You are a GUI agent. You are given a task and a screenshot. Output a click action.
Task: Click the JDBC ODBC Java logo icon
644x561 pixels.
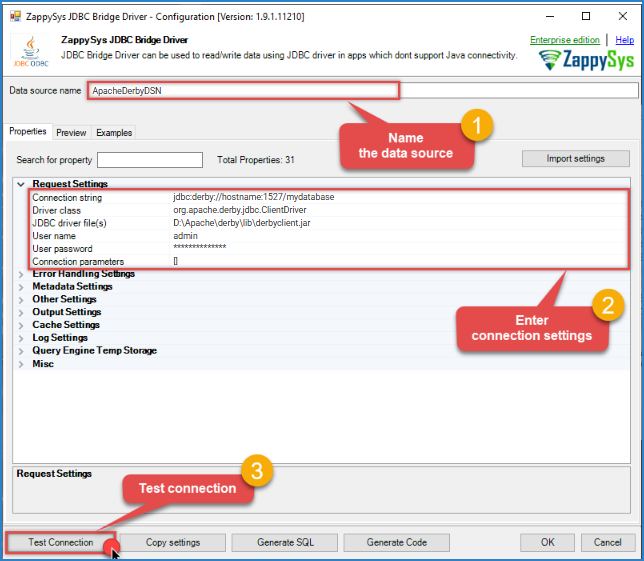click(x=31, y=52)
